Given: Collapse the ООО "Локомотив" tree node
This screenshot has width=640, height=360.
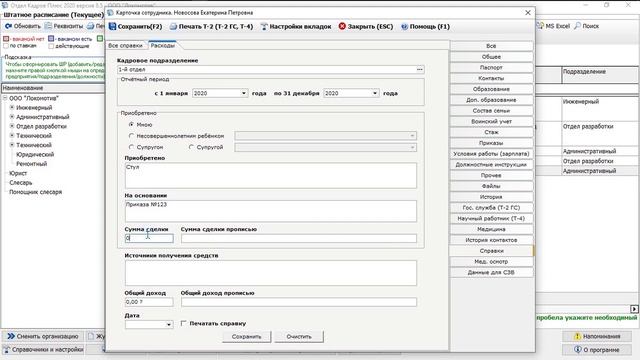Looking at the screenshot, I should tap(5, 98).
